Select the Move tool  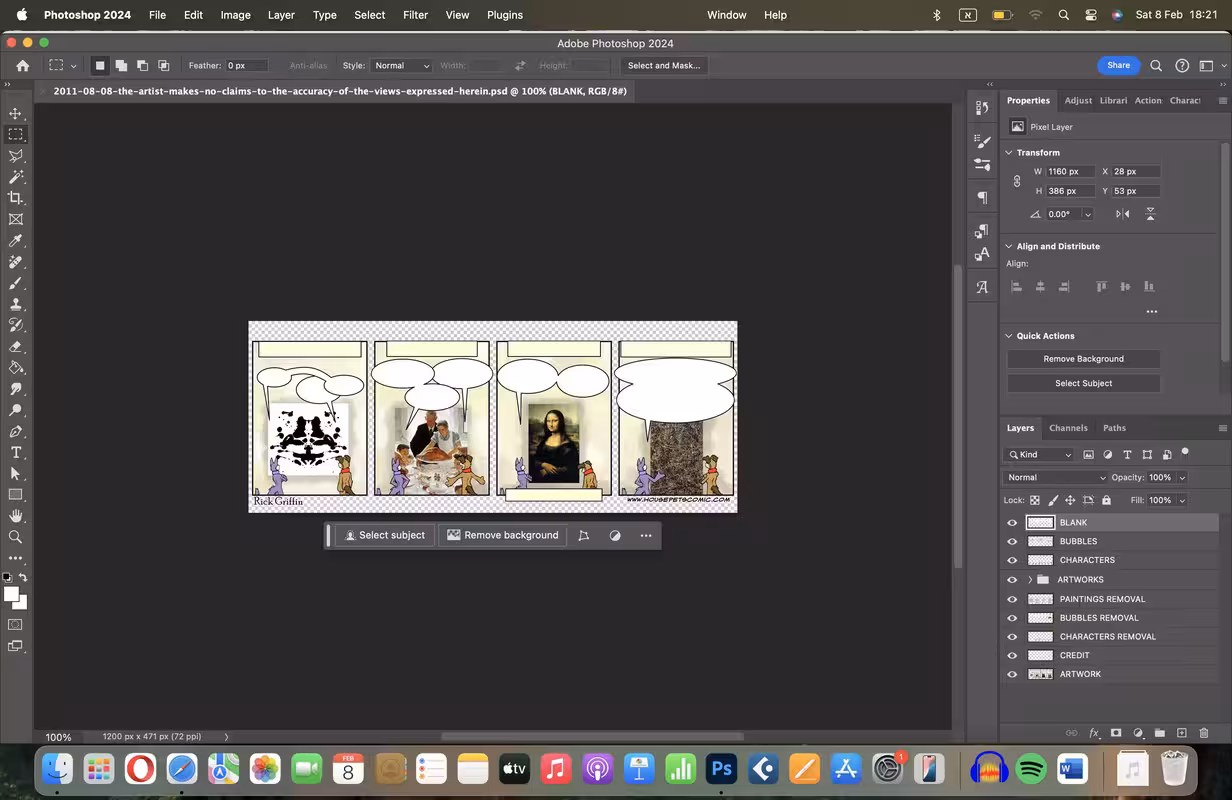pos(15,113)
